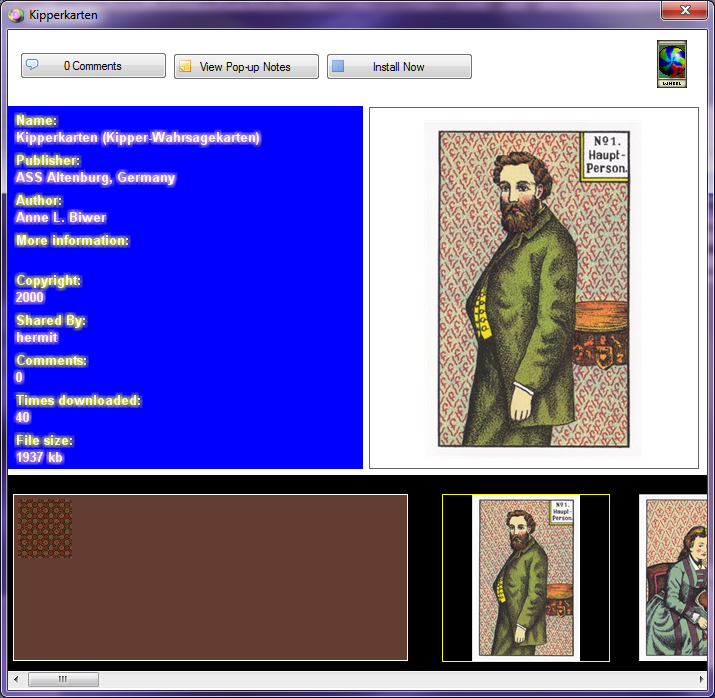
Task: Click the scrollbar left arrow
Action: tap(16, 679)
